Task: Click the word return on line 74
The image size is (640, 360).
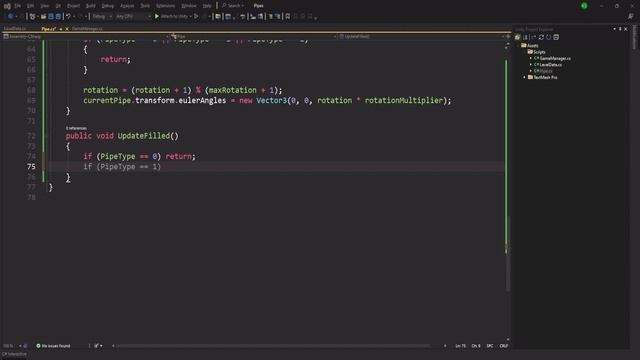Action: [x=178, y=156]
